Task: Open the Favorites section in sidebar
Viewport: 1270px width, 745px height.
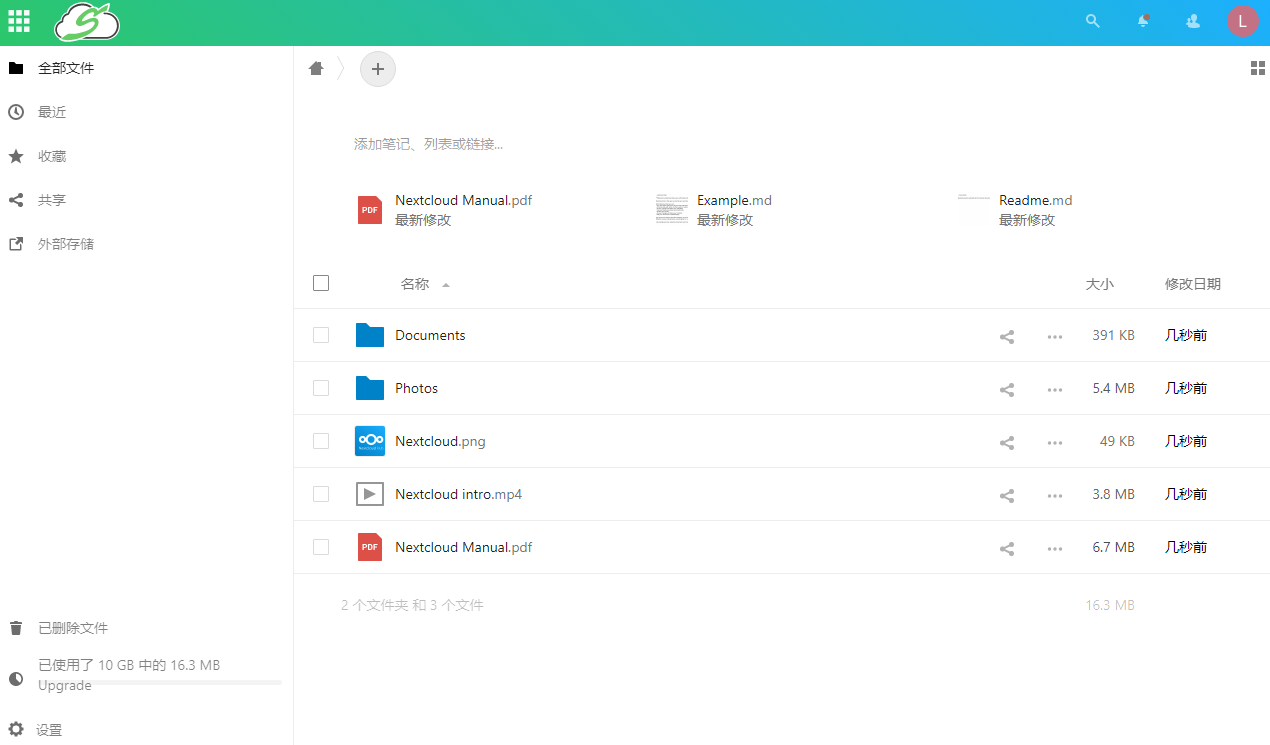Action: pyautogui.click(x=52, y=156)
